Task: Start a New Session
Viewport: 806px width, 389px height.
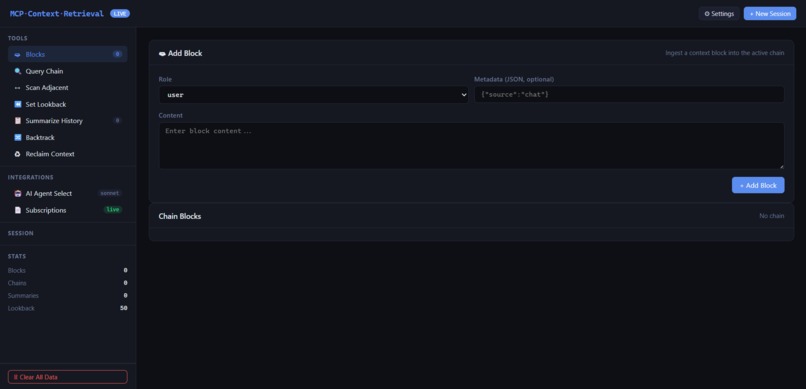Action: (x=770, y=14)
